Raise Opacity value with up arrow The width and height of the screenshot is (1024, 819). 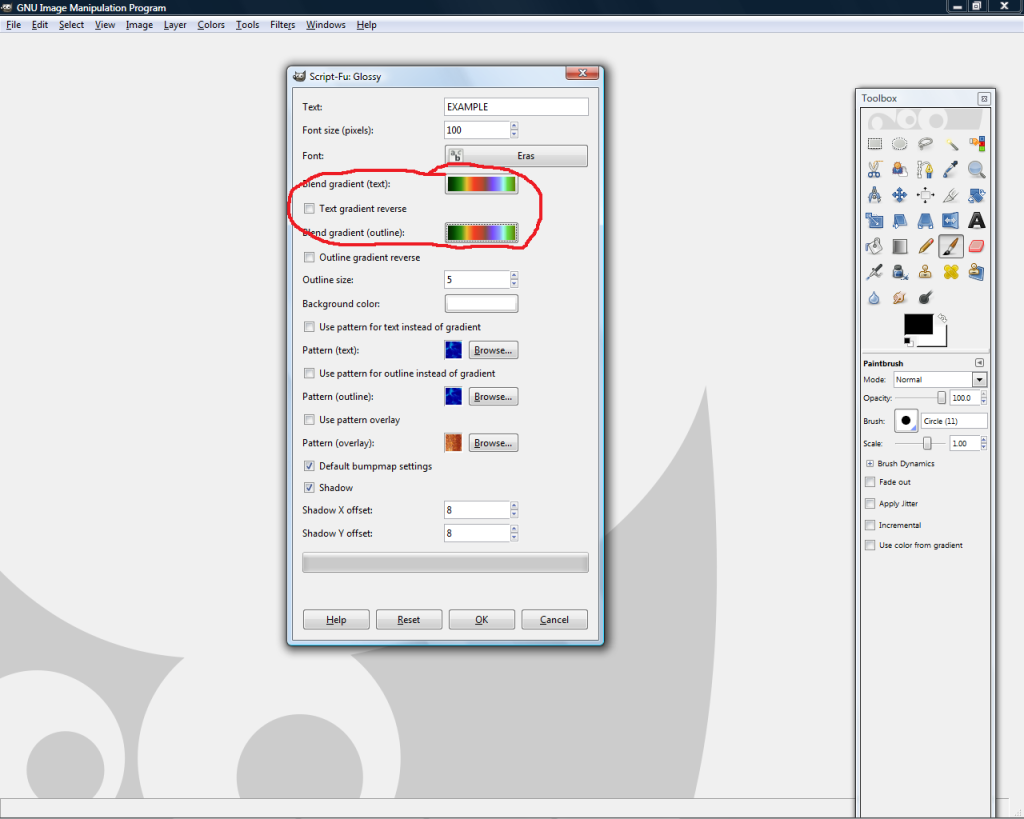(984, 394)
